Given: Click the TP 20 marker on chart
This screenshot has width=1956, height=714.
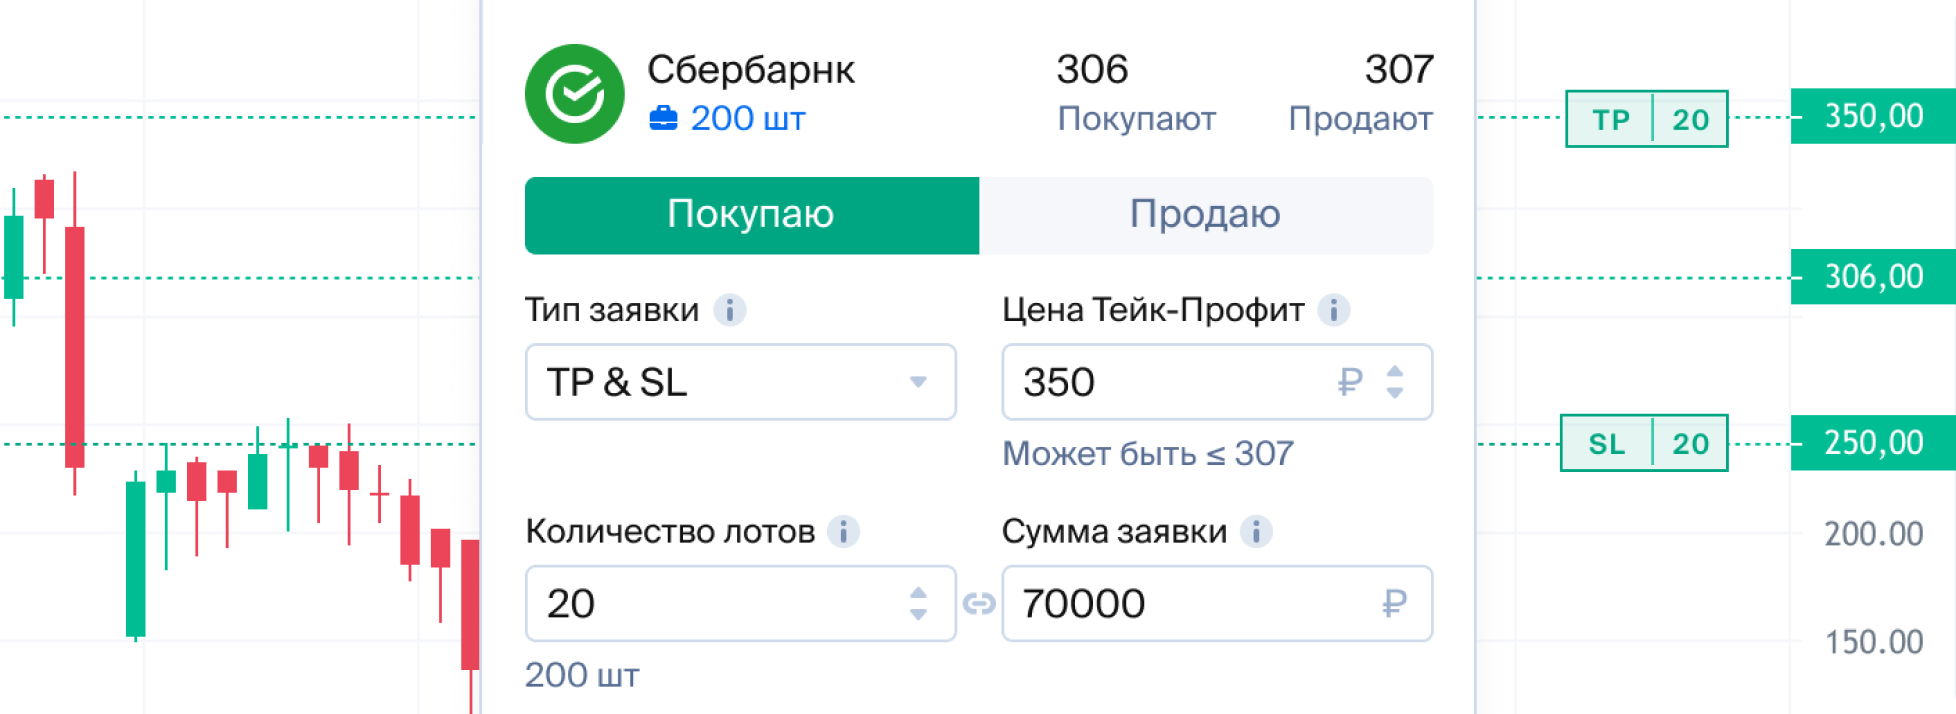Looking at the screenshot, I should pyautogui.click(x=1646, y=119).
